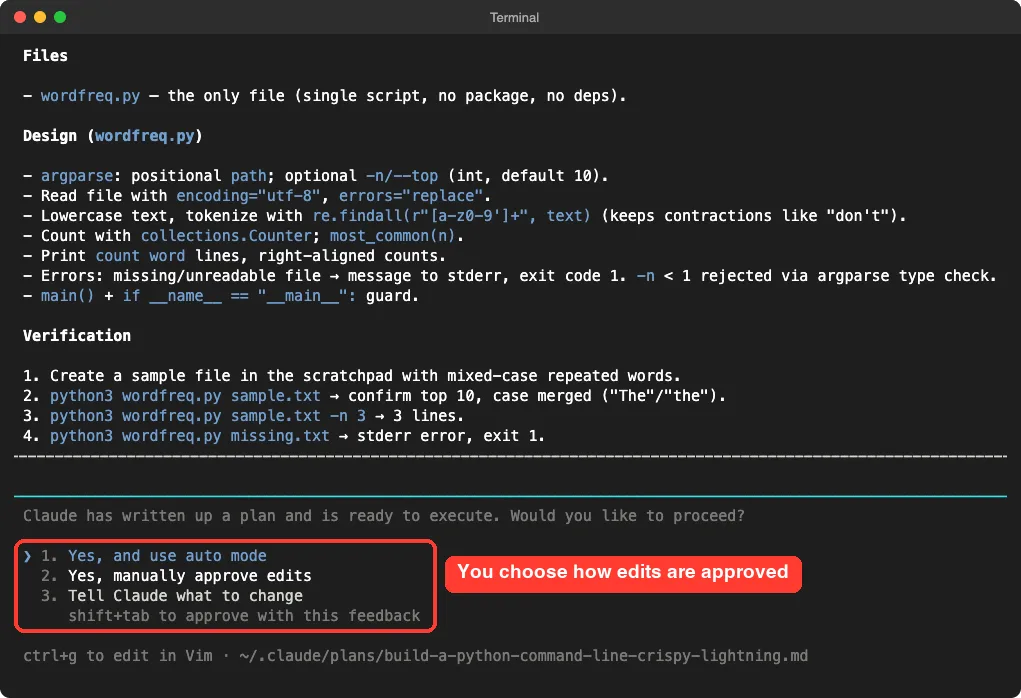1021x698 pixels.
Task: Click the 're.findall' regex code text
Action: point(451,216)
